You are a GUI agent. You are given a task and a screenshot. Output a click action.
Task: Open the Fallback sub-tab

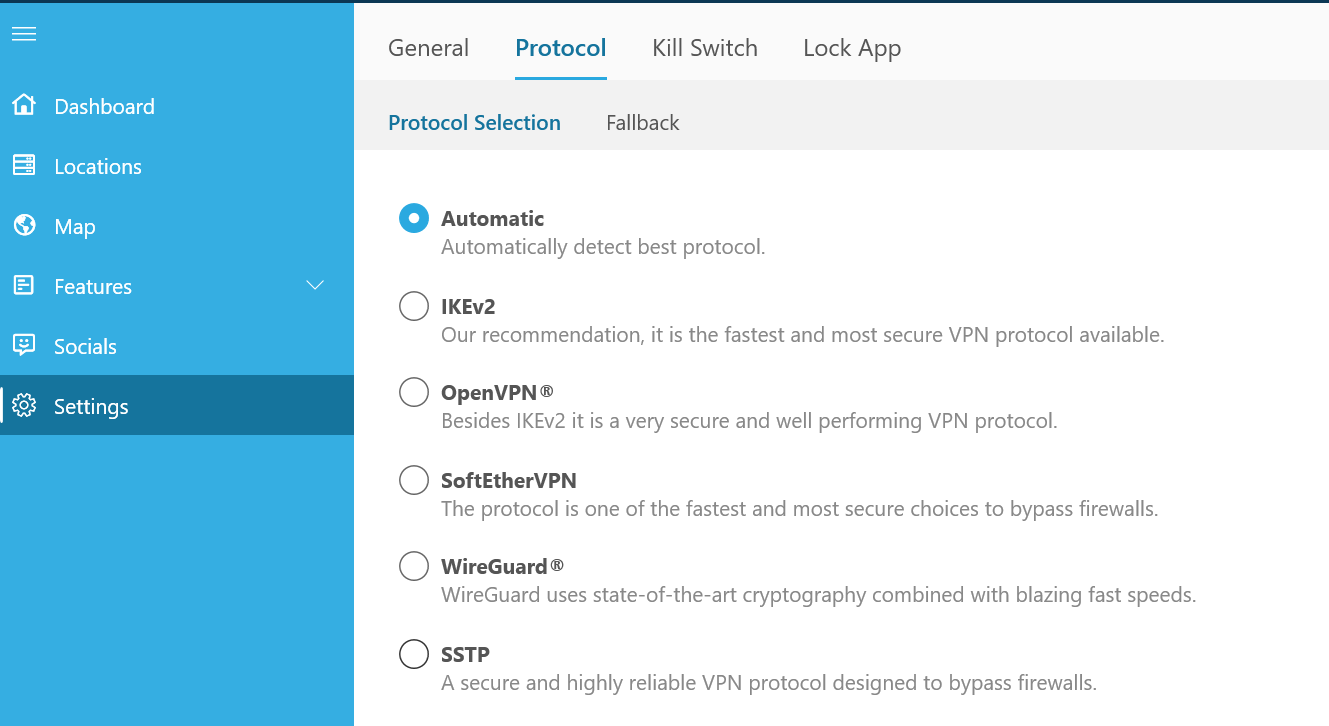[643, 123]
